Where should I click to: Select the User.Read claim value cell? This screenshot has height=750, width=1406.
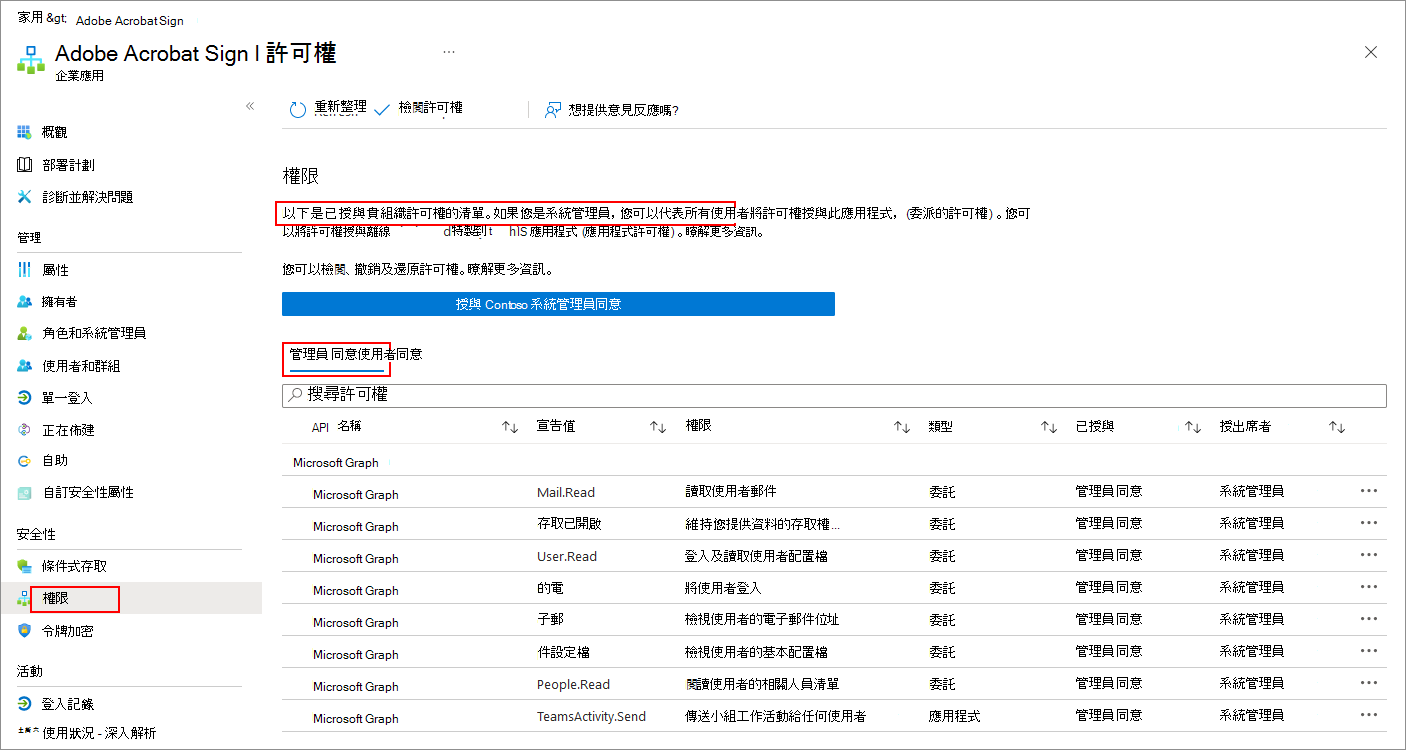click(x=567, y=556)
